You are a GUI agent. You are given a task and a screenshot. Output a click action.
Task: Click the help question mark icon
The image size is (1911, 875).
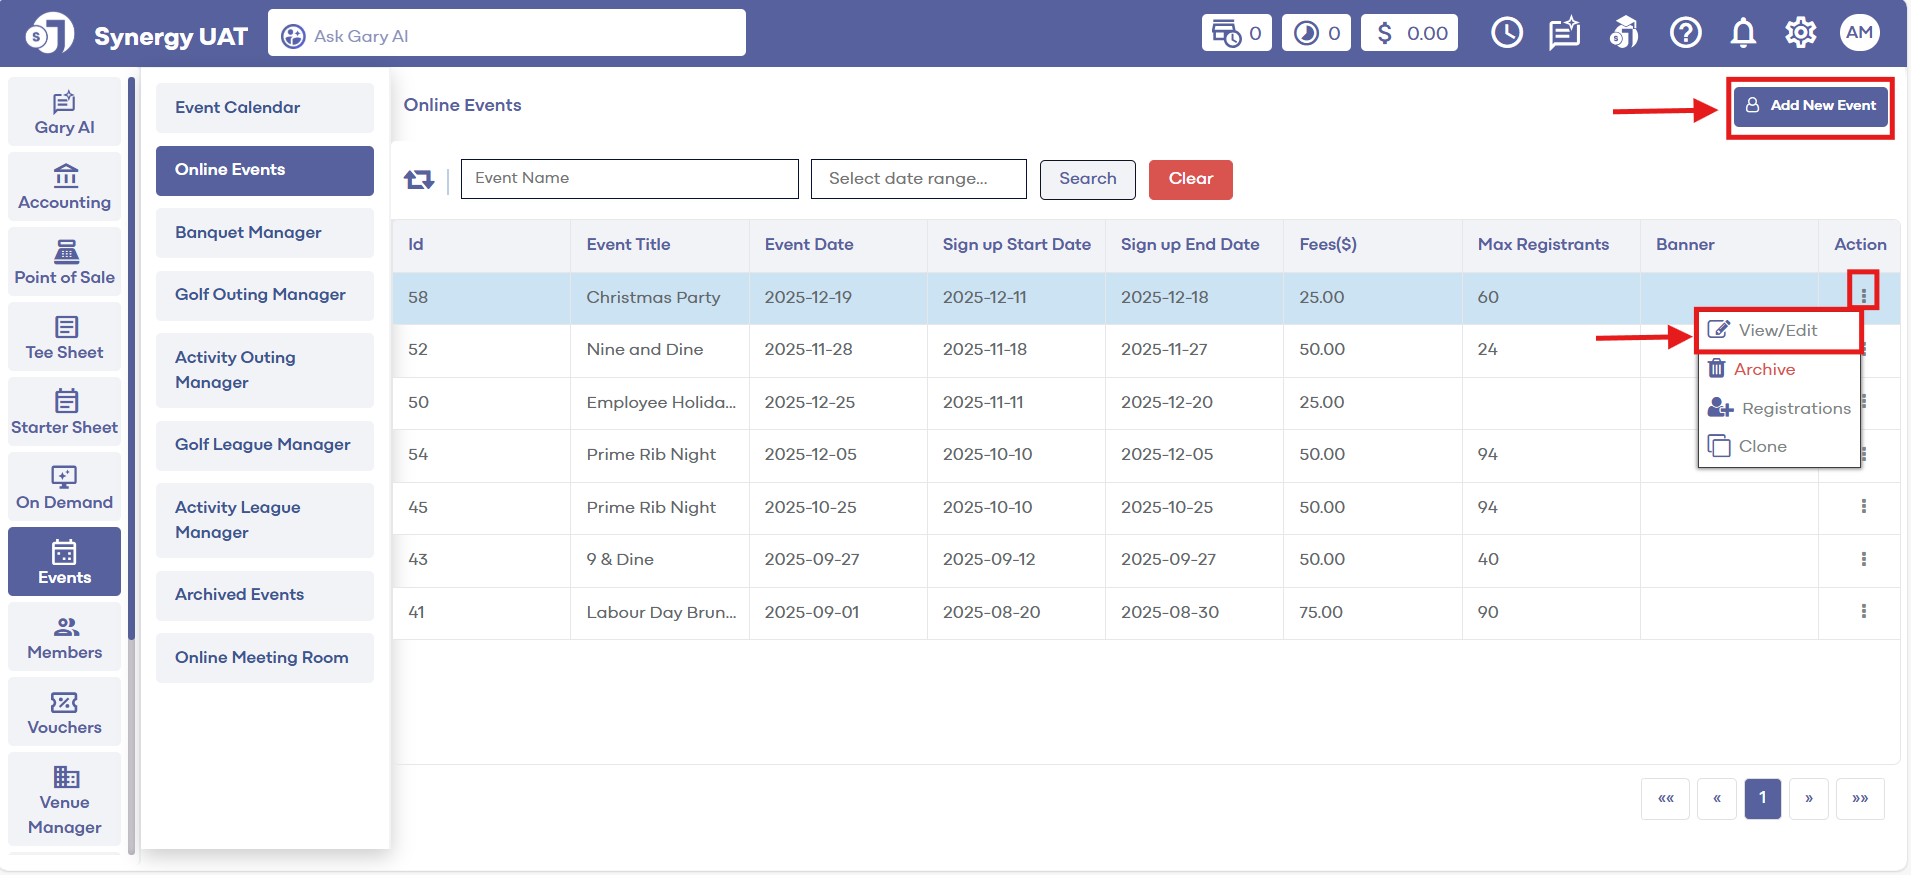(x=1685, y=34)
